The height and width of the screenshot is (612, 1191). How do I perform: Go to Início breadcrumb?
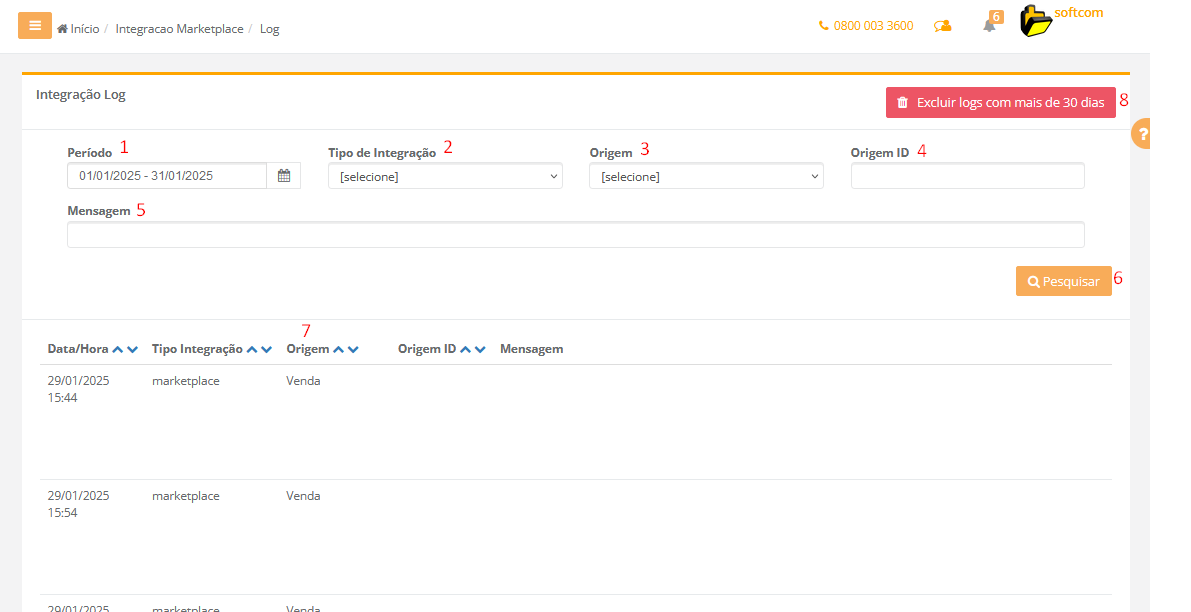pyautogui.click(x=84, y=29)
